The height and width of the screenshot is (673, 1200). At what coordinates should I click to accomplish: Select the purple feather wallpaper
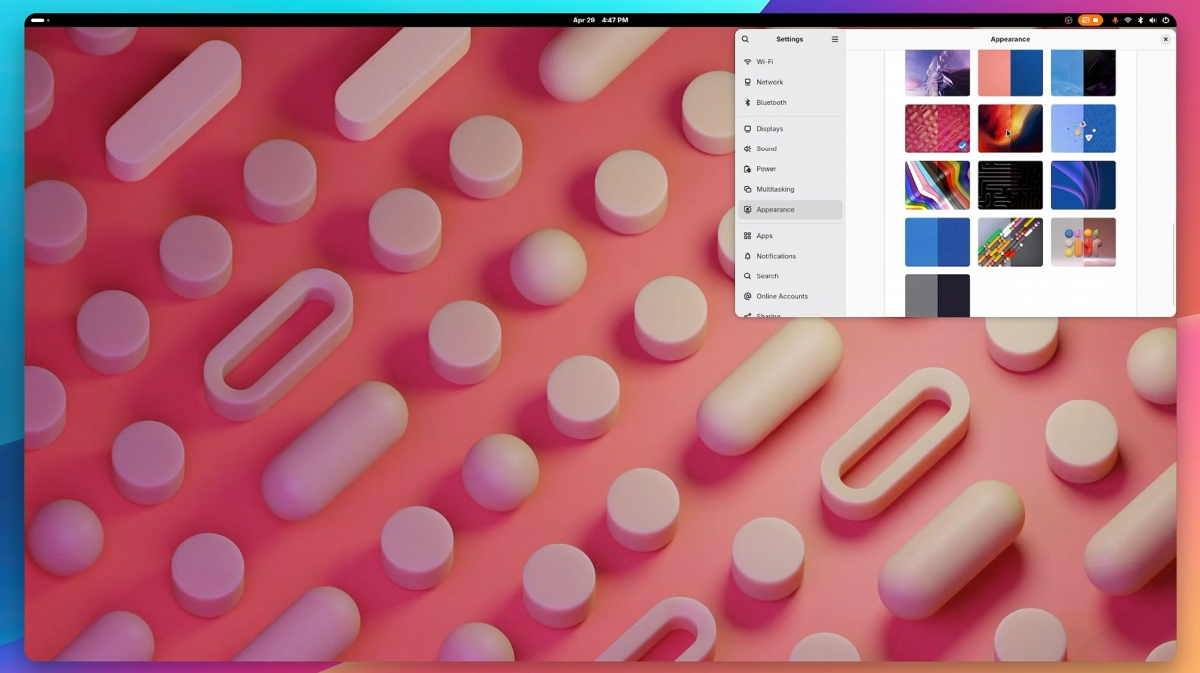pyautogui.click(x=937, y=73)
